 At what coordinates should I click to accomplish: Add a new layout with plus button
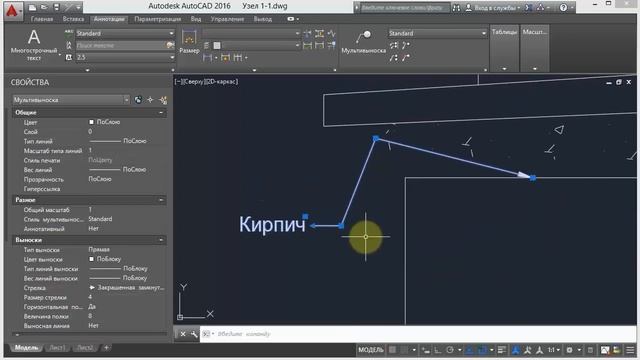click(106, 348)
